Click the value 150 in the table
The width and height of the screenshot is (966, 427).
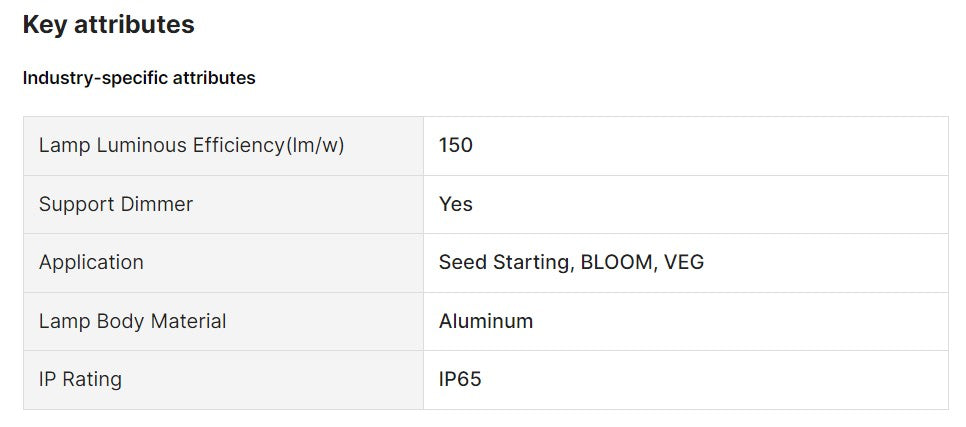pyautogui.click(x=456, y=146)
